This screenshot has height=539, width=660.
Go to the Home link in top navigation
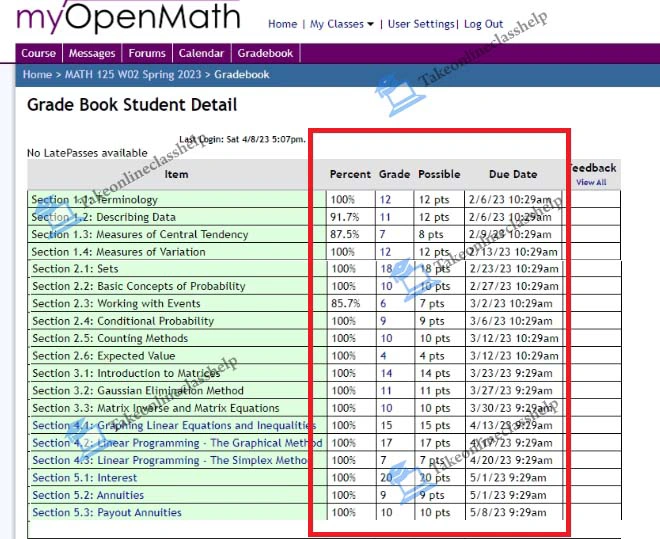click(282, 24)
